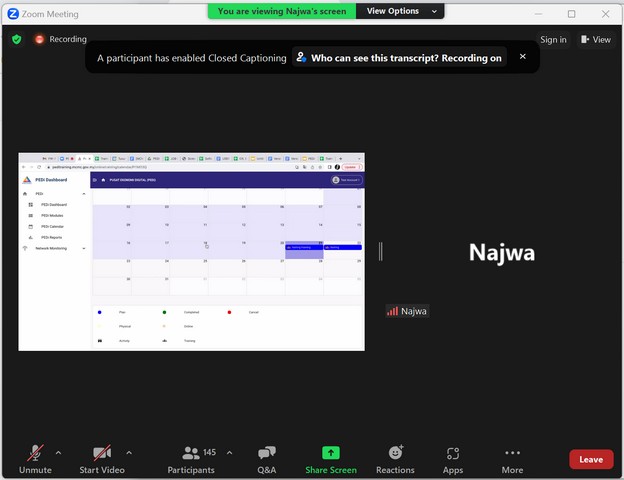
Task: Click the More options icon
Action: pyautogui.click(x=512, y=458)
